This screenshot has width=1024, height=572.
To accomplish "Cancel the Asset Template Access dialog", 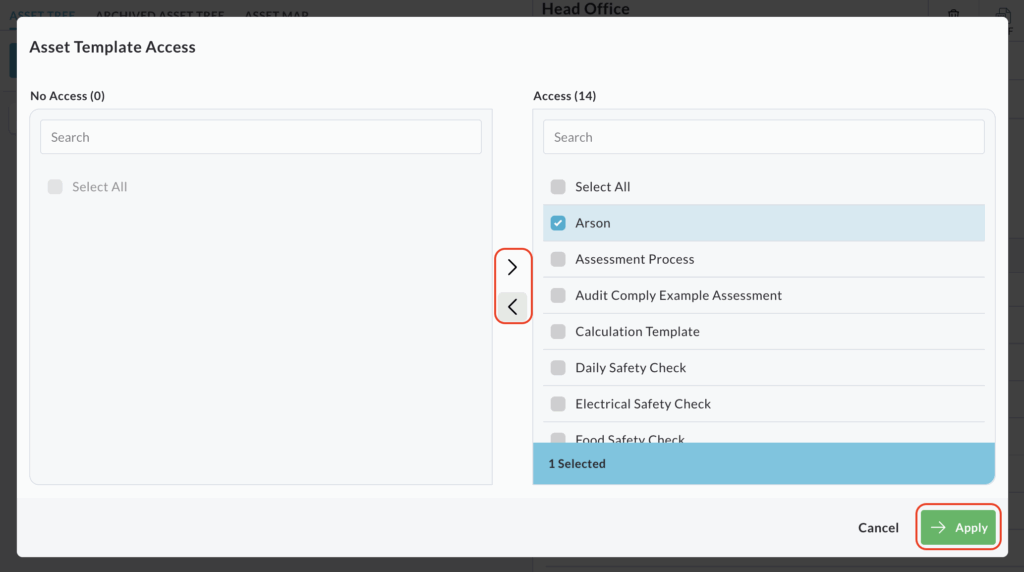I will (878, 528).
